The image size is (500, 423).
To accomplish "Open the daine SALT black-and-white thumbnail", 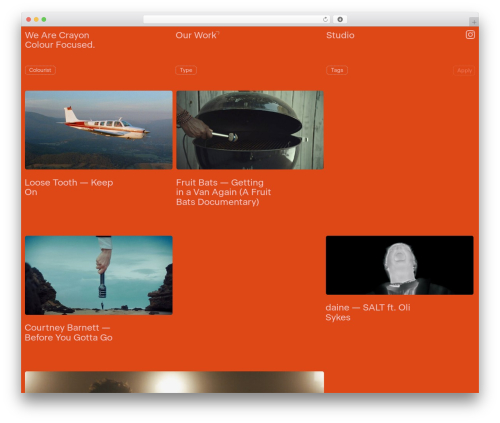I will [400, 265].
